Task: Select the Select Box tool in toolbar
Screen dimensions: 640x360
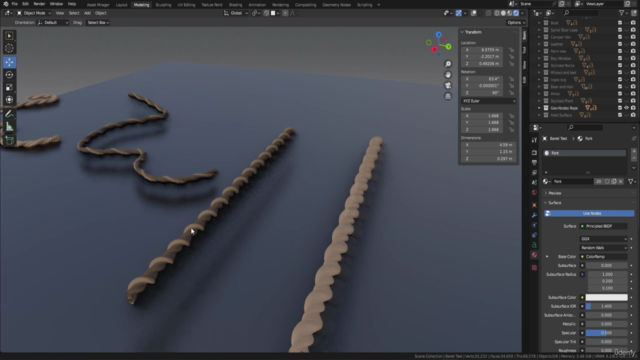Action: pos(9,36)
